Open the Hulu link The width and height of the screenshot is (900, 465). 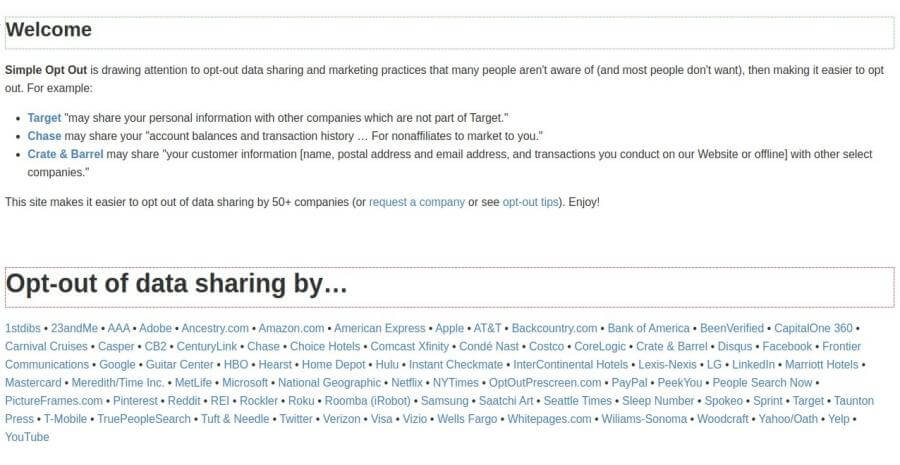(387, 365)
